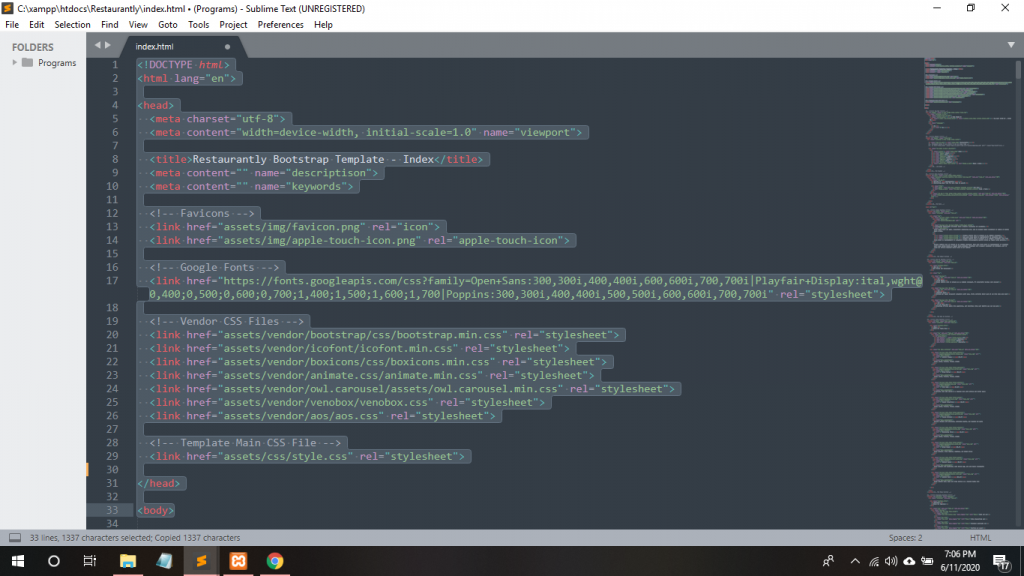This screenshot has height=576, width=1024.
Task: Open the tab list dropdown arrow
Action: 1011,45
